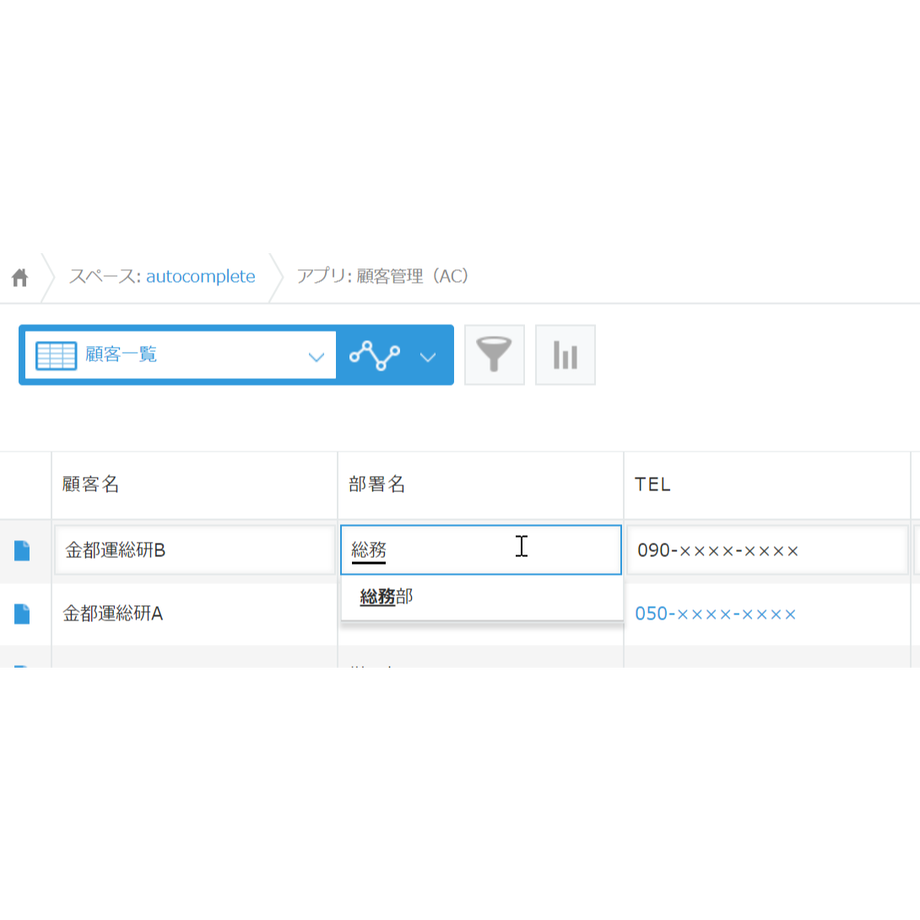This screenshot has height=920, width=920.
Task: Click the 部署名 input containing 総務
Action: point(481,550)
